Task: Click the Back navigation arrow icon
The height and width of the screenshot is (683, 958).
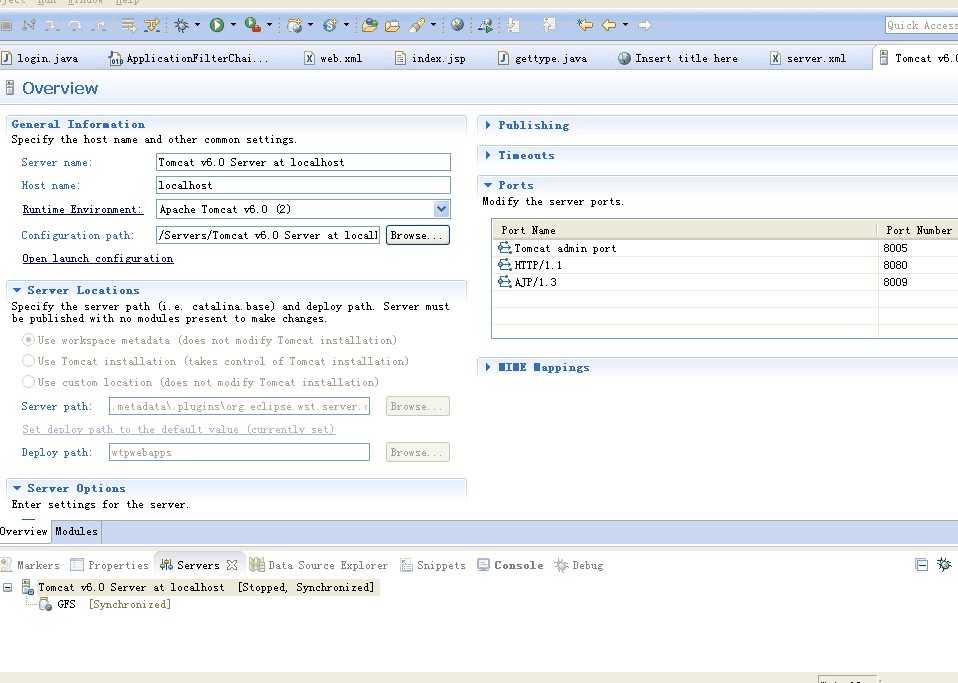Action: coord(609,25)
